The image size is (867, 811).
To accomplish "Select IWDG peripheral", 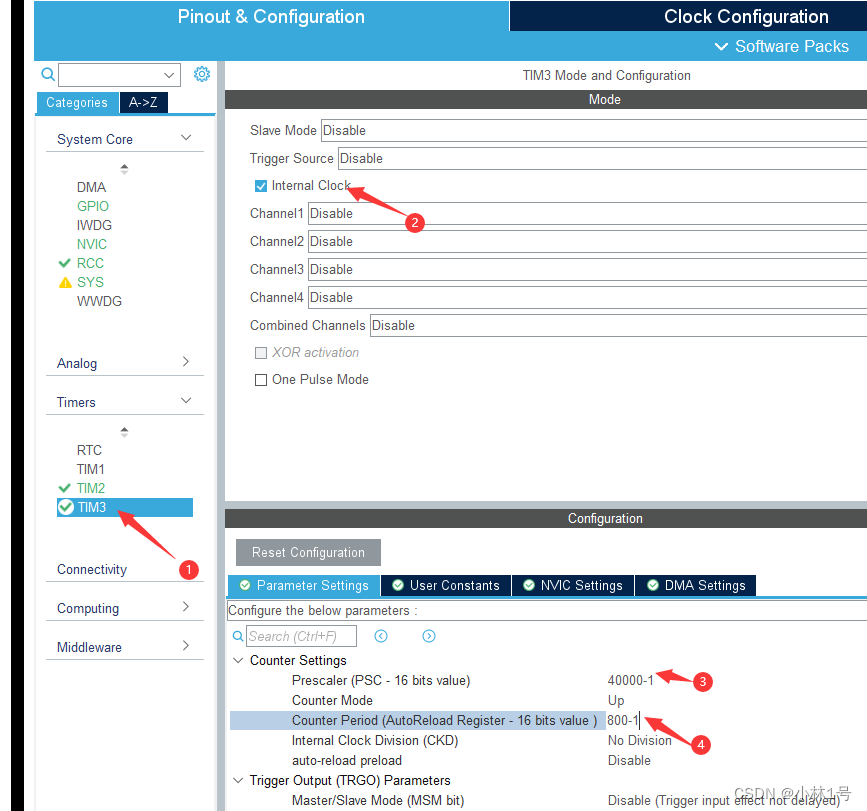I will click(94, 226).
